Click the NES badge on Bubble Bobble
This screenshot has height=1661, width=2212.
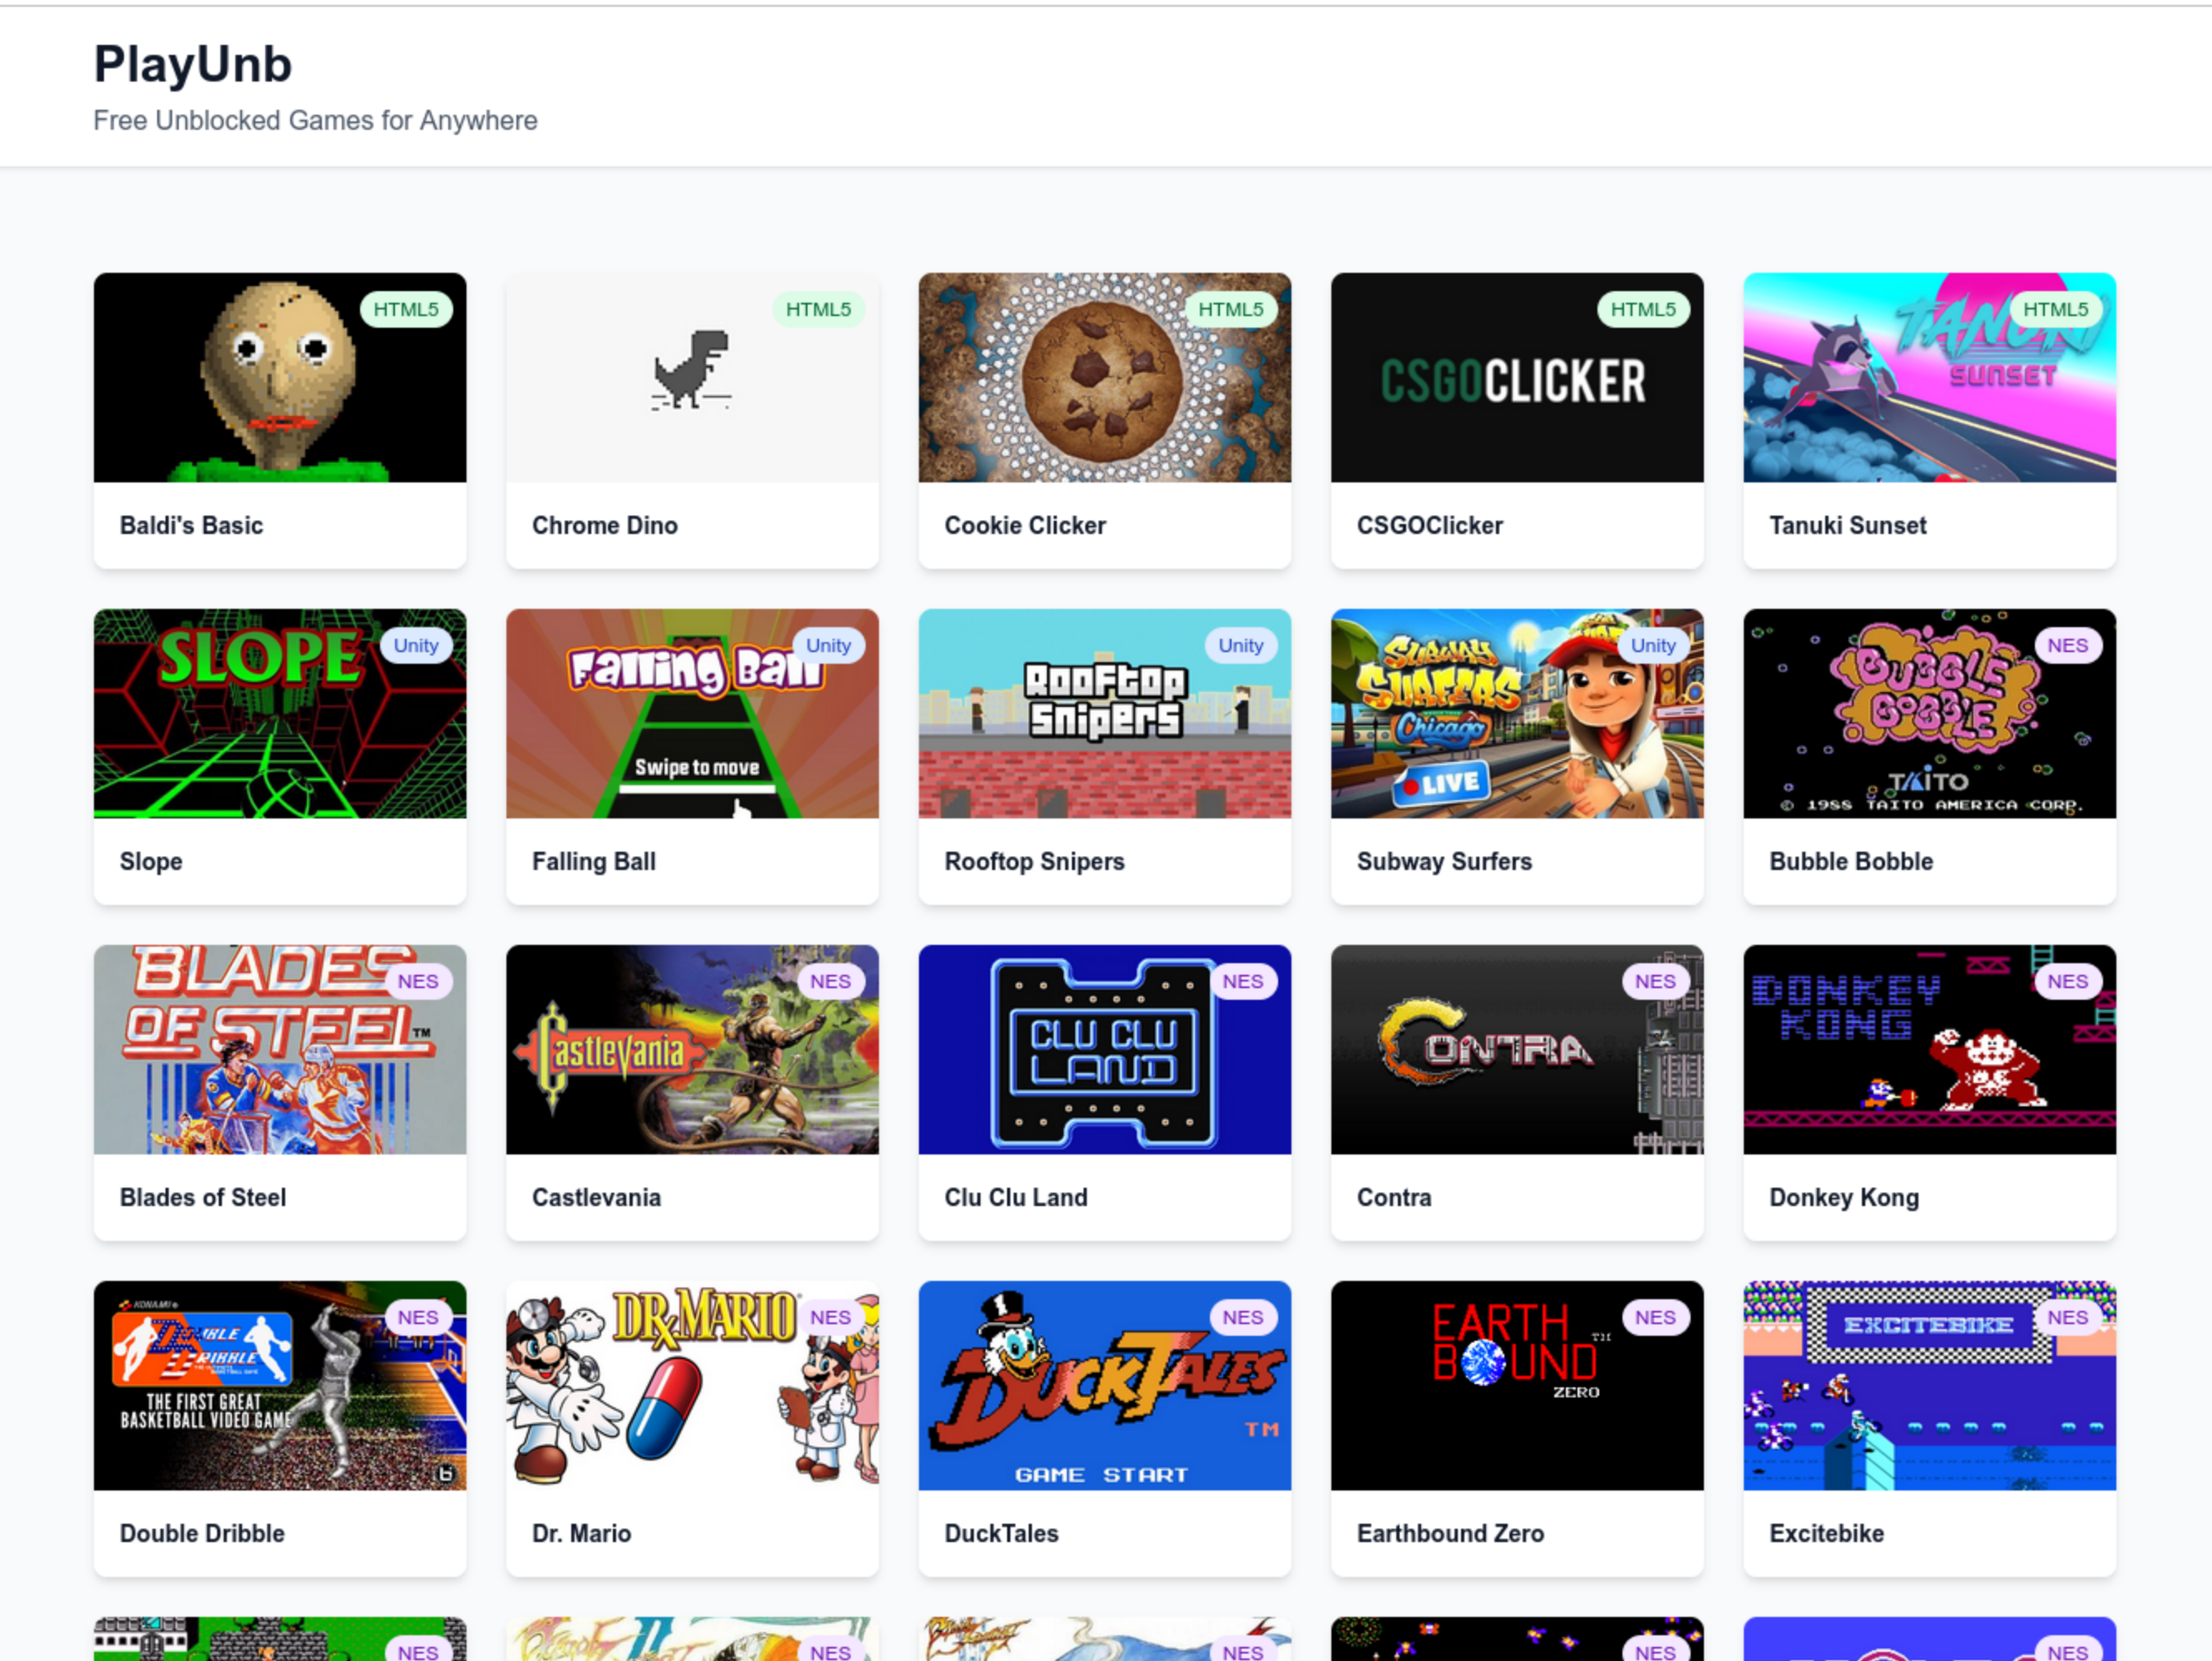[2068, 646]
